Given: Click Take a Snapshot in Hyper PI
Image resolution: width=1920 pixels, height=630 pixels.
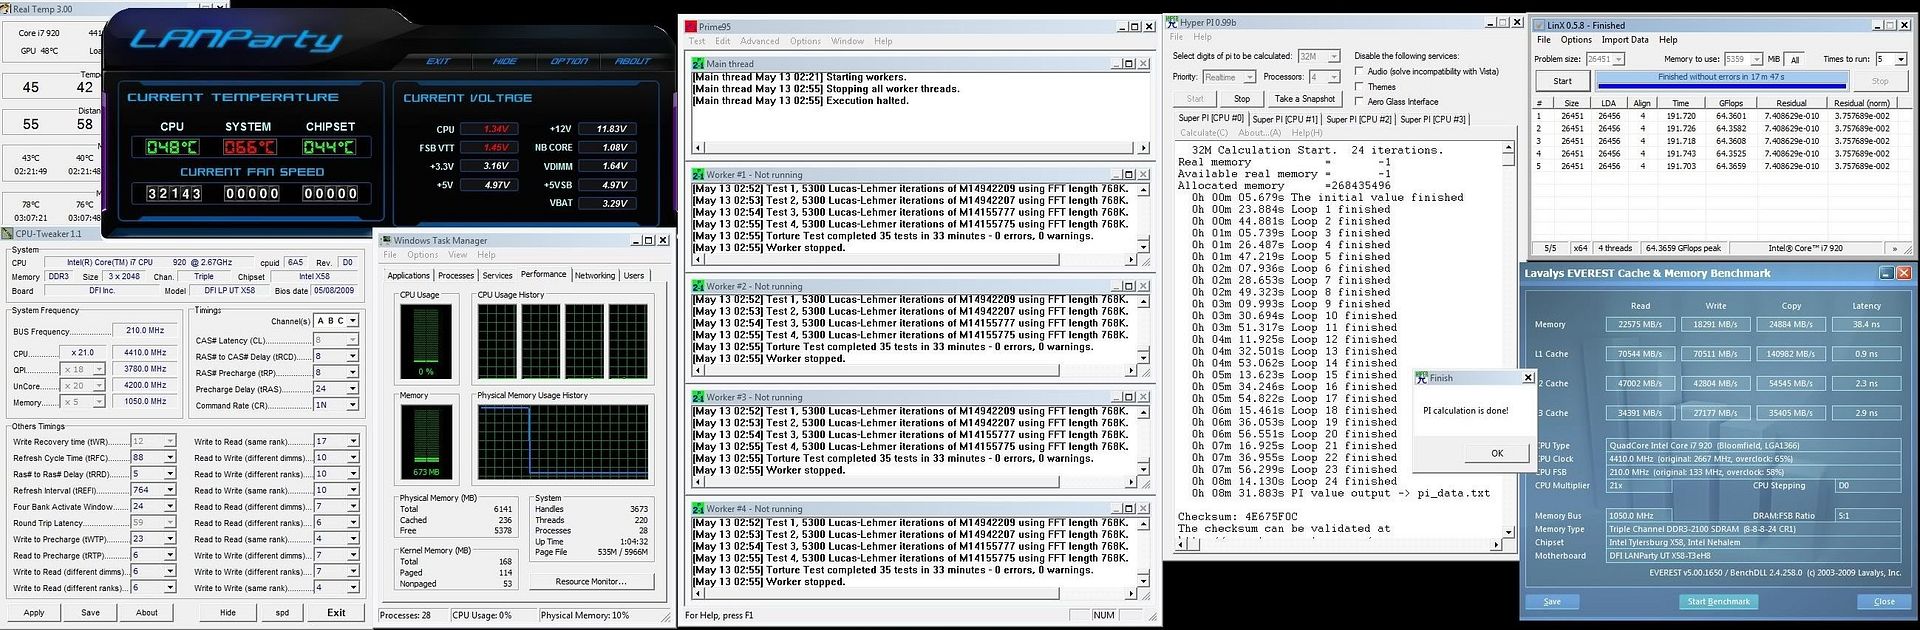Looking at the screenshot, I should 1304,99.
